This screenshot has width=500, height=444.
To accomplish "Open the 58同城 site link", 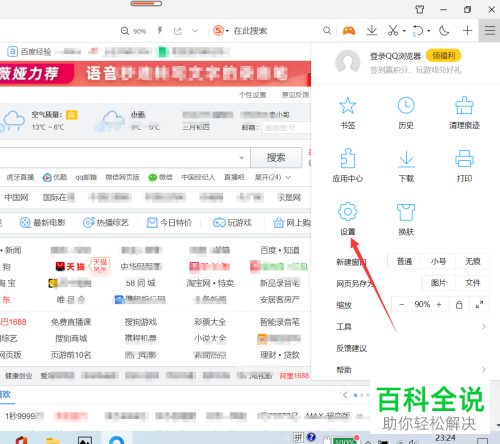I will pos(141,283).
